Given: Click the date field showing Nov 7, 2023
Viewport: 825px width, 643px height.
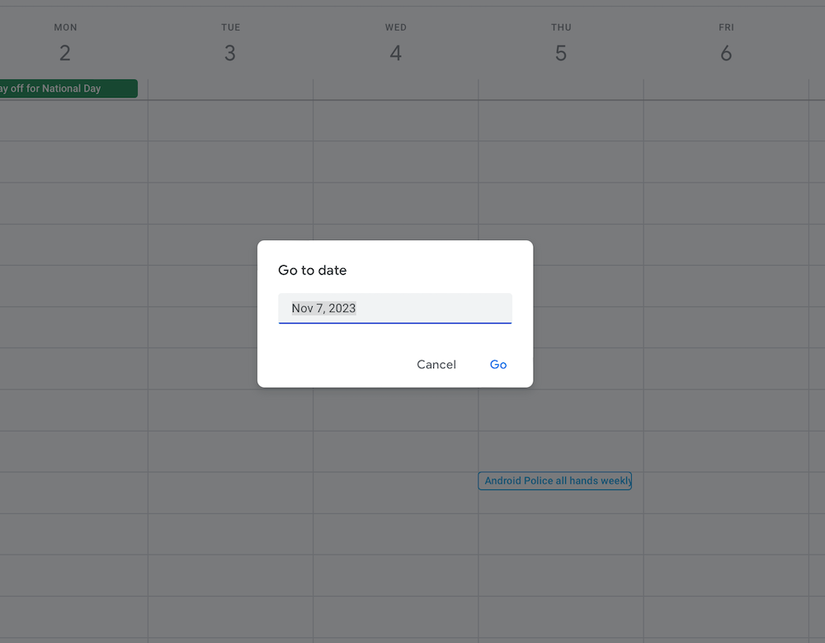Looking at the screenshot, I should 394,308.
